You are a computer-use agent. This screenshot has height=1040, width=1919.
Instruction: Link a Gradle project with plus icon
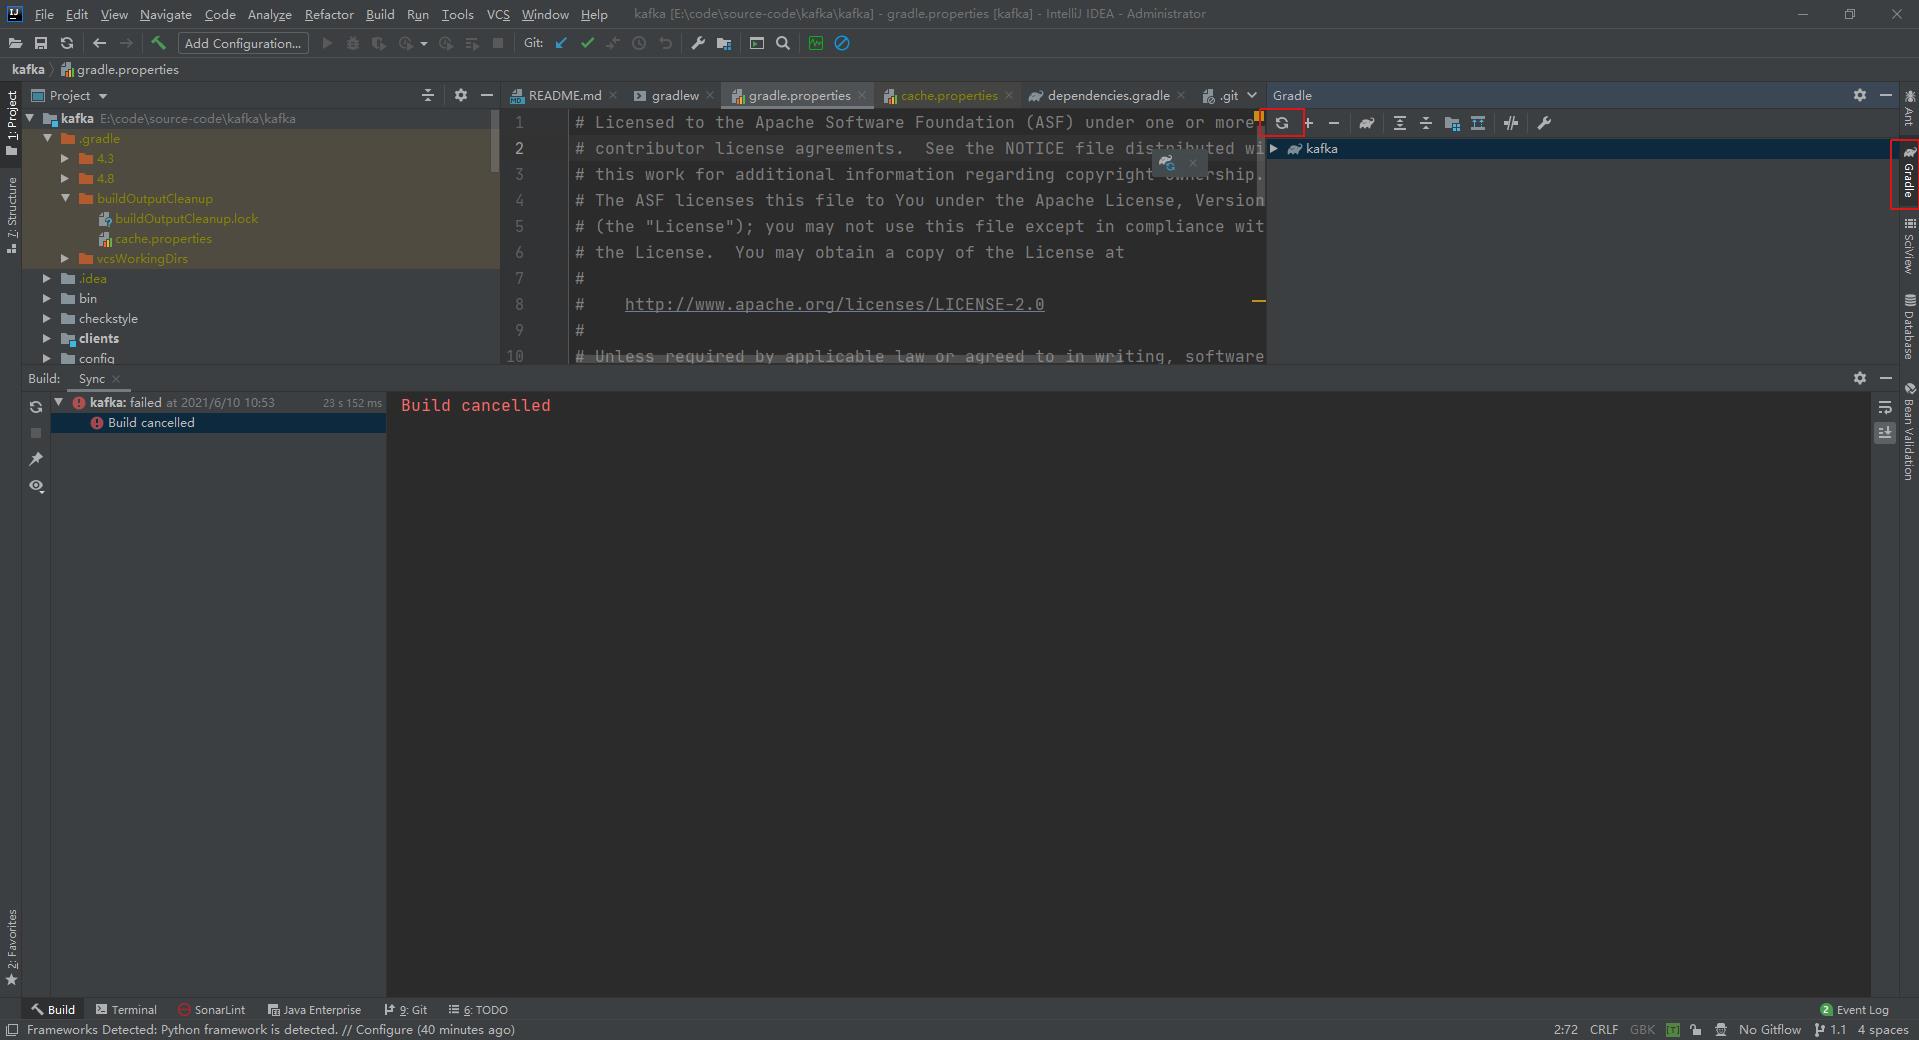click(x=1308, y=123)
